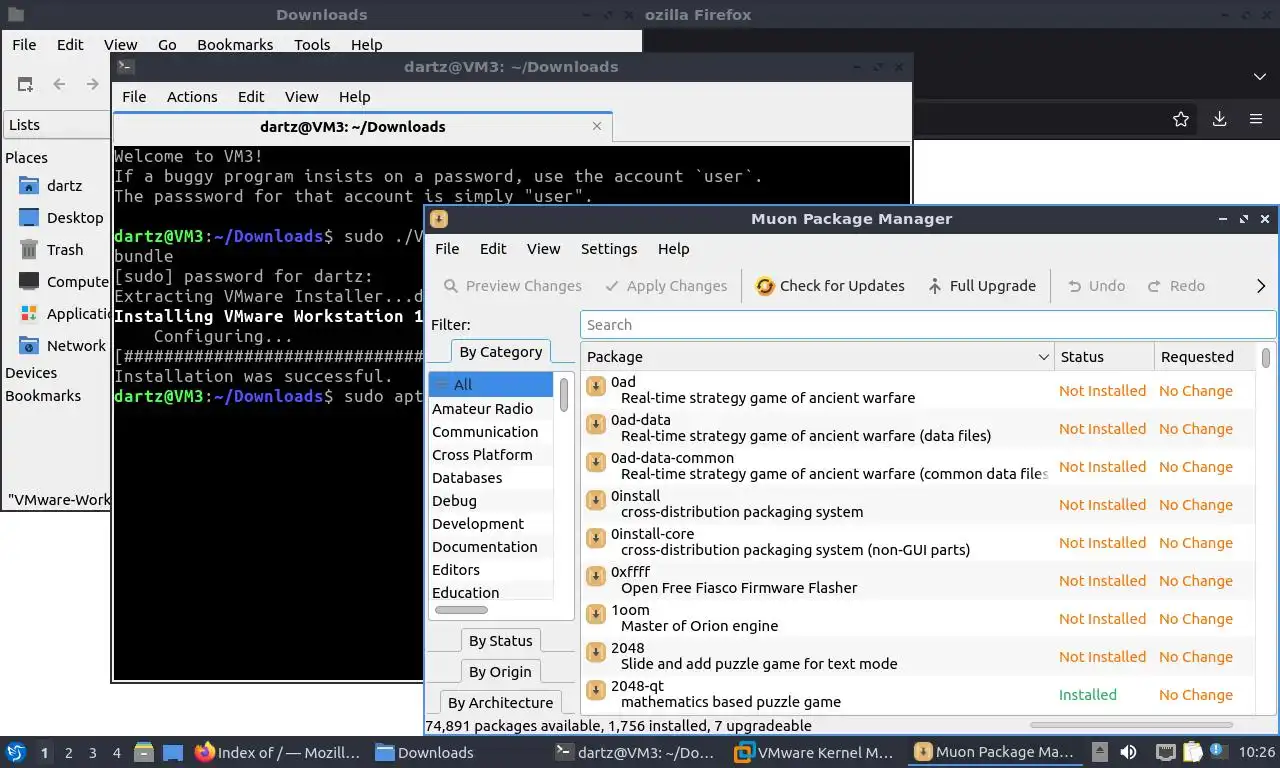The image size is (1280, 768).
Task: Select the Development category
Action: tap(491, 523)
